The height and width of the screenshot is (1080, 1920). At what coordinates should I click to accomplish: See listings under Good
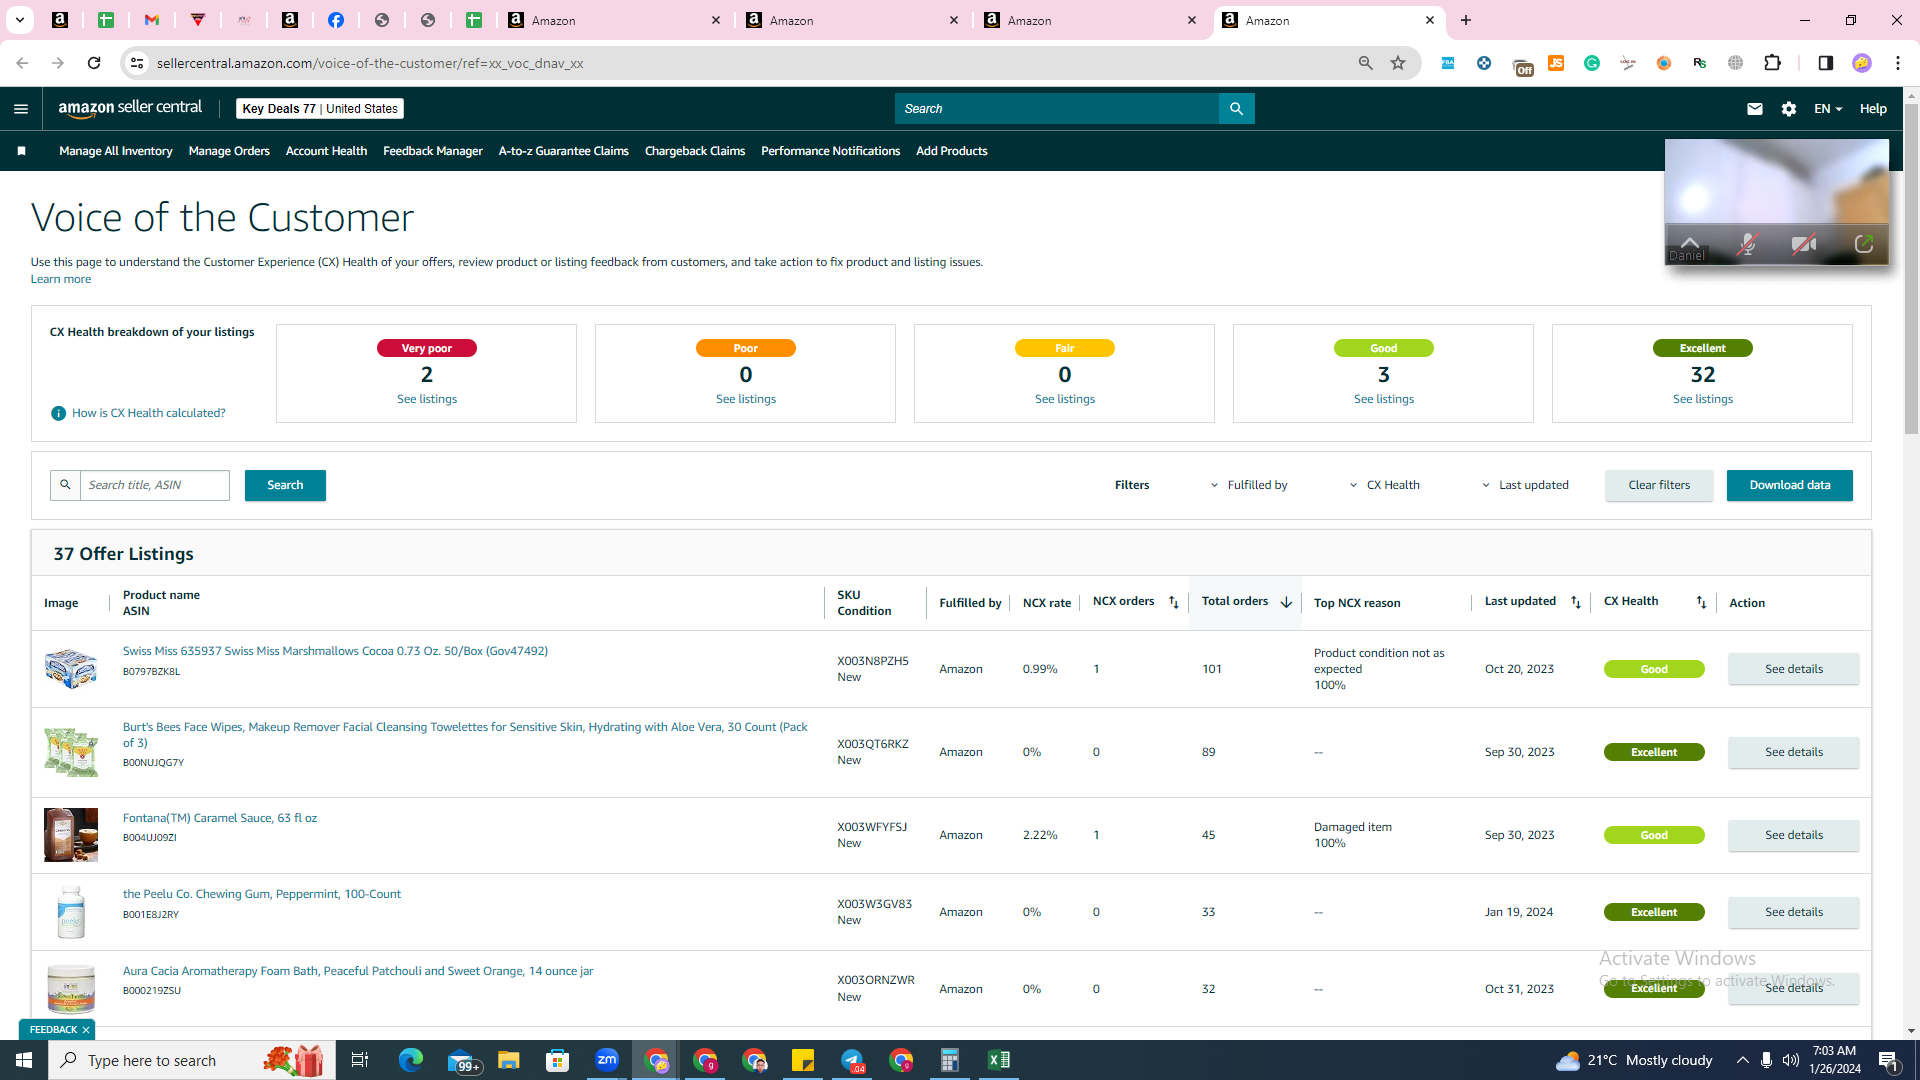click(1384, 399)
